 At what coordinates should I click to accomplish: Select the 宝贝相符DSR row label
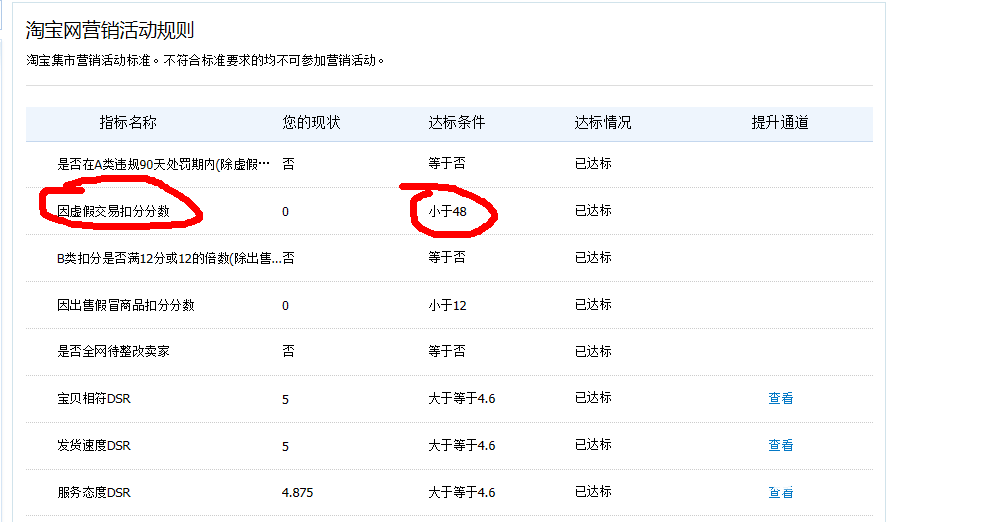(94, 399)
